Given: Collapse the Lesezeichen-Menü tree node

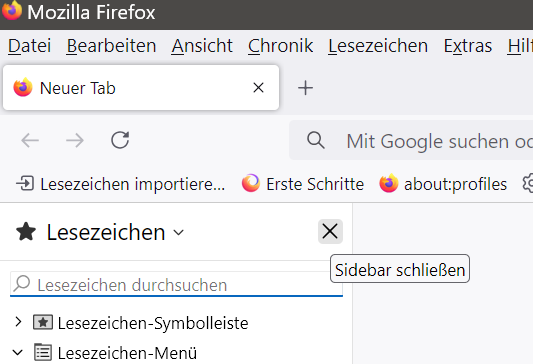Looking at the screenshot, I should tap(18, 352).
